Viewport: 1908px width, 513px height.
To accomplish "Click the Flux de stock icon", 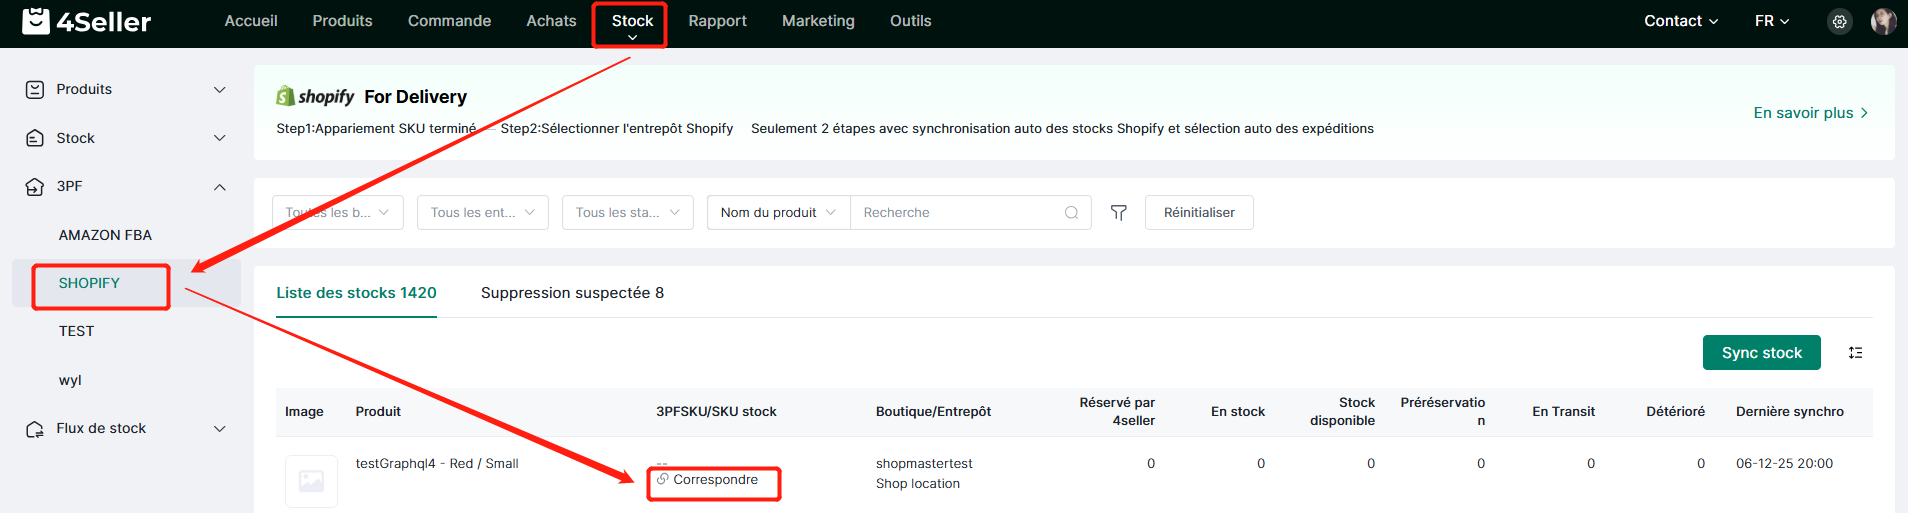I will pyautogui.click(x=35, y=428).
